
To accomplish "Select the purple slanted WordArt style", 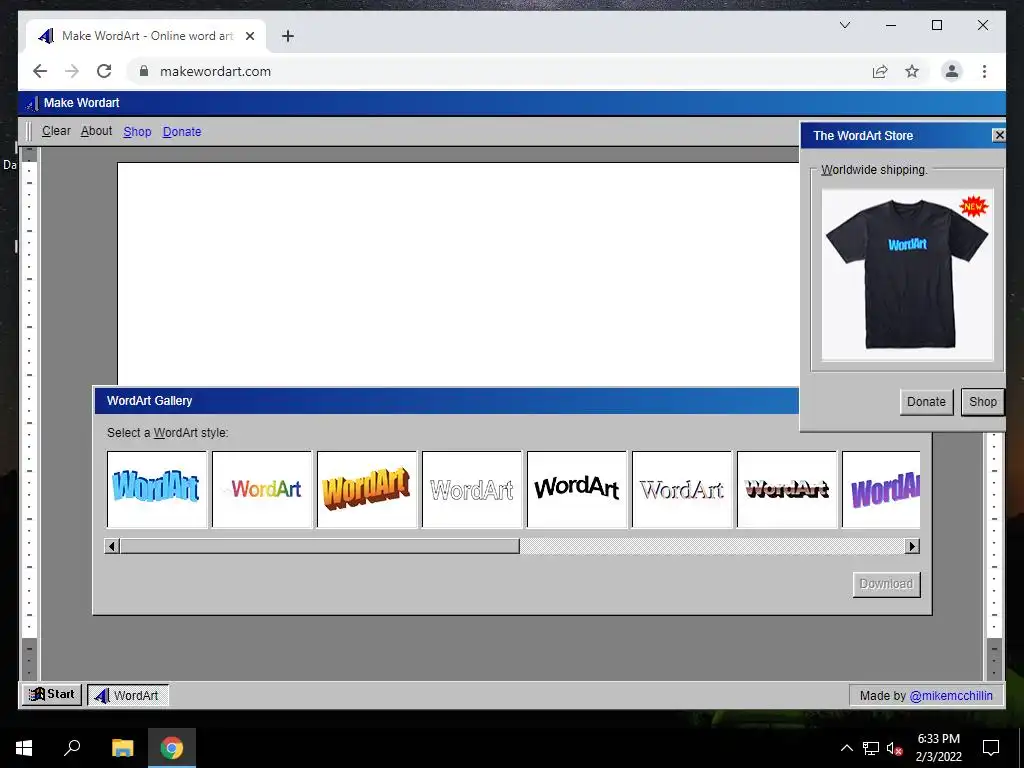I will [881, 489].
